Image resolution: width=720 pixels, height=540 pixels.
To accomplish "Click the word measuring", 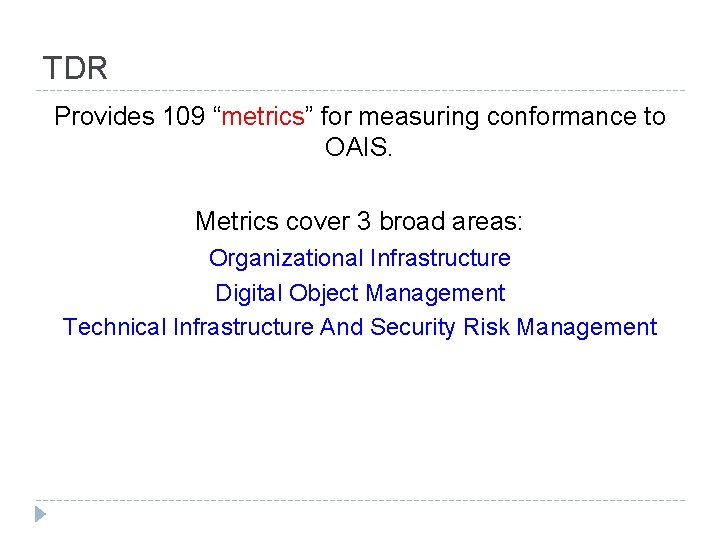I will pos(418,118).
